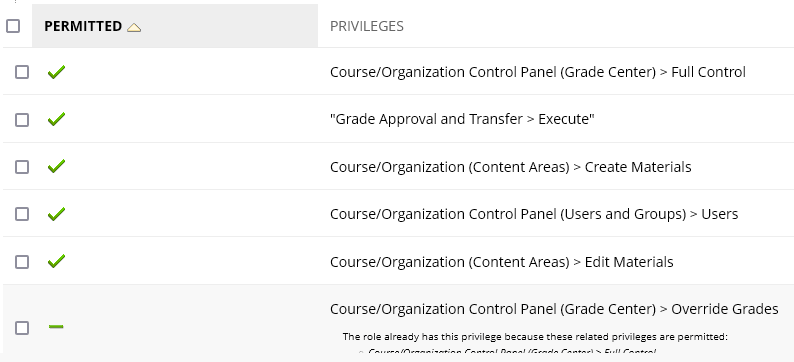Sort by the PERMITTED column header
Image resolution: width=794 pixels, height=362 pixels.
(x=83, y=26)
